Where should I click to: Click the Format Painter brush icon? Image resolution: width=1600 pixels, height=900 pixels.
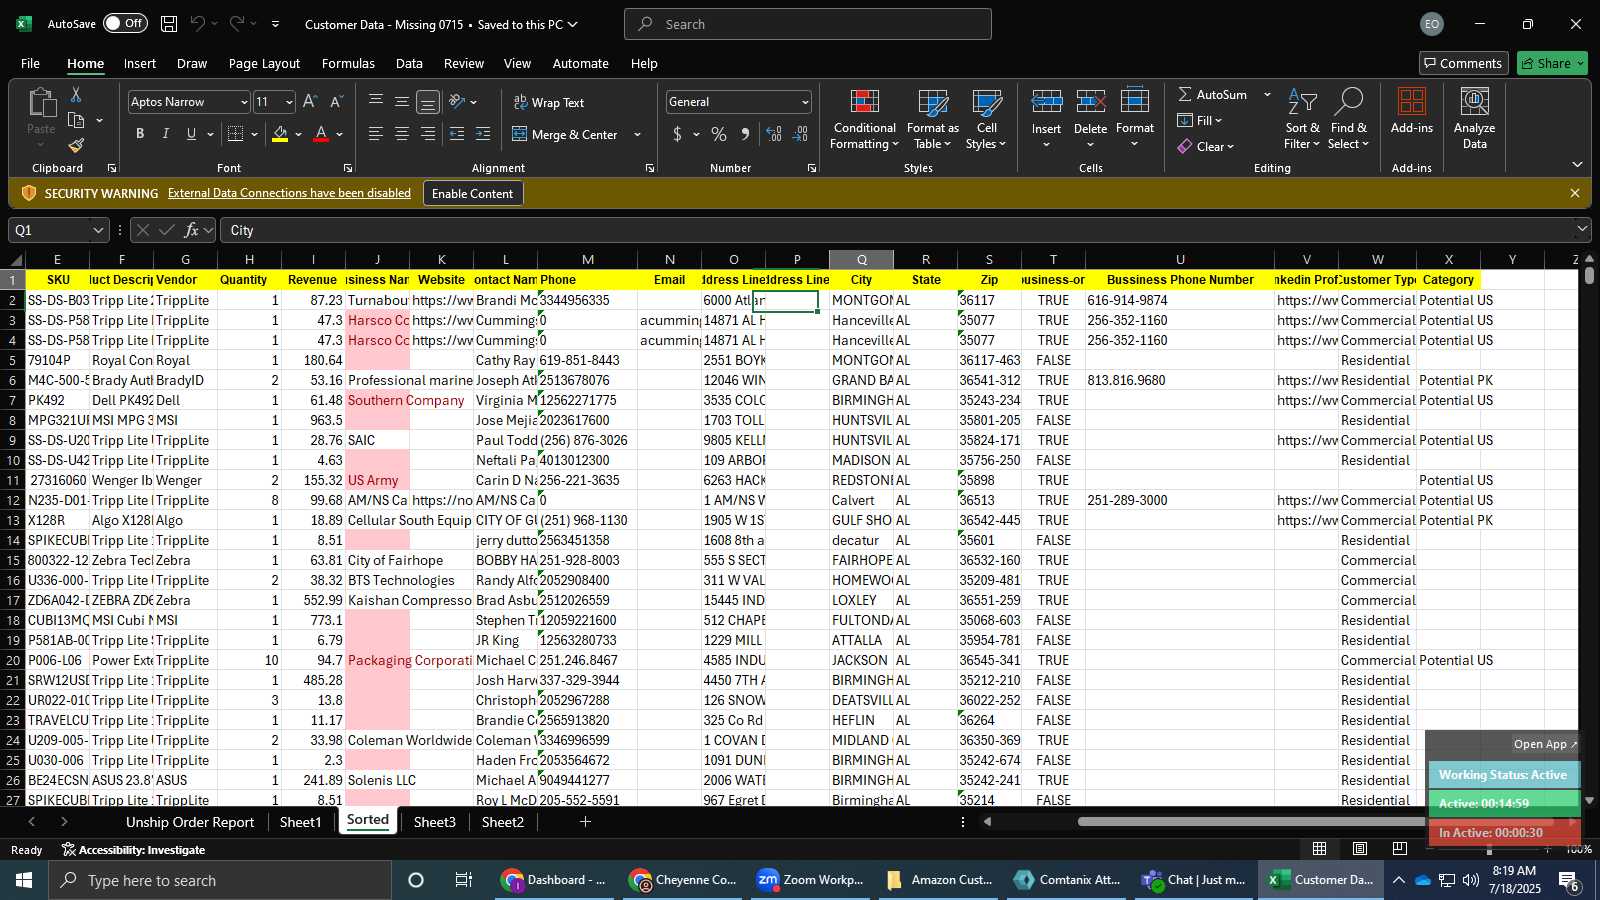[x=76, y=146]
